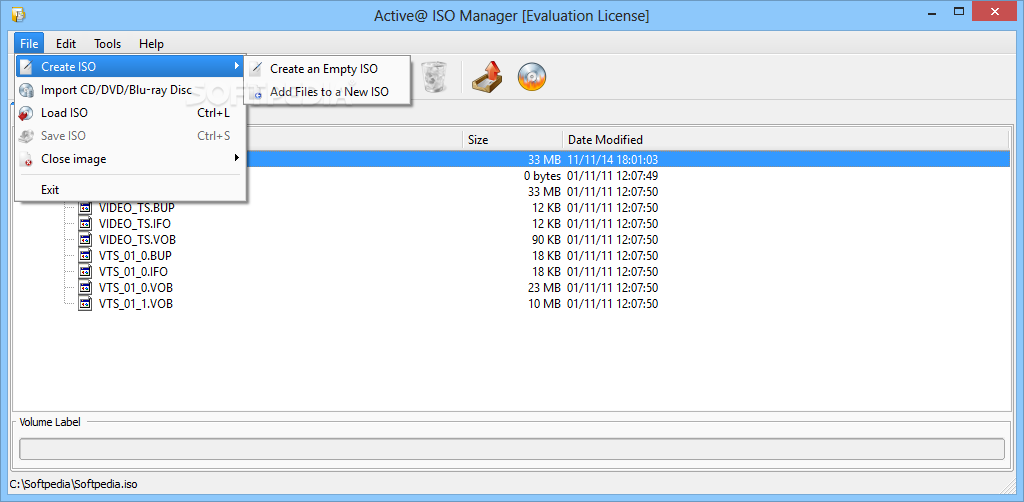Click the VIDEO_TS.VOB file icon
The width and height of the screenshot is (1024, 502).
click(x=86, y=240)
